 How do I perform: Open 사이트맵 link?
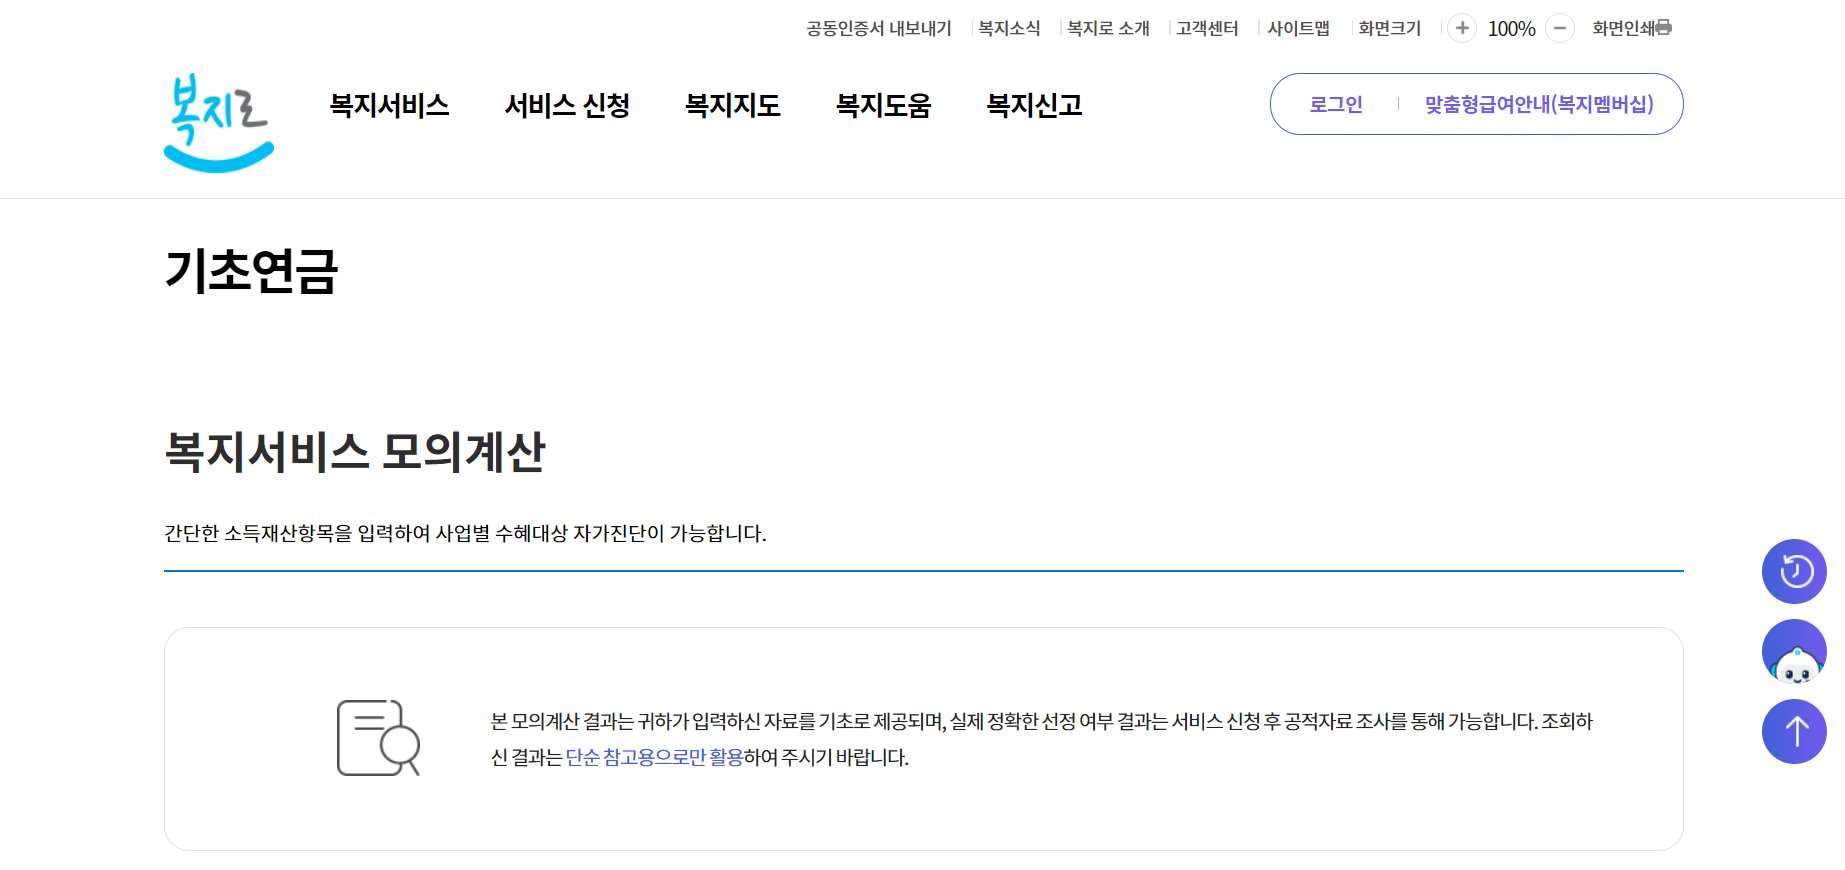1298,28
